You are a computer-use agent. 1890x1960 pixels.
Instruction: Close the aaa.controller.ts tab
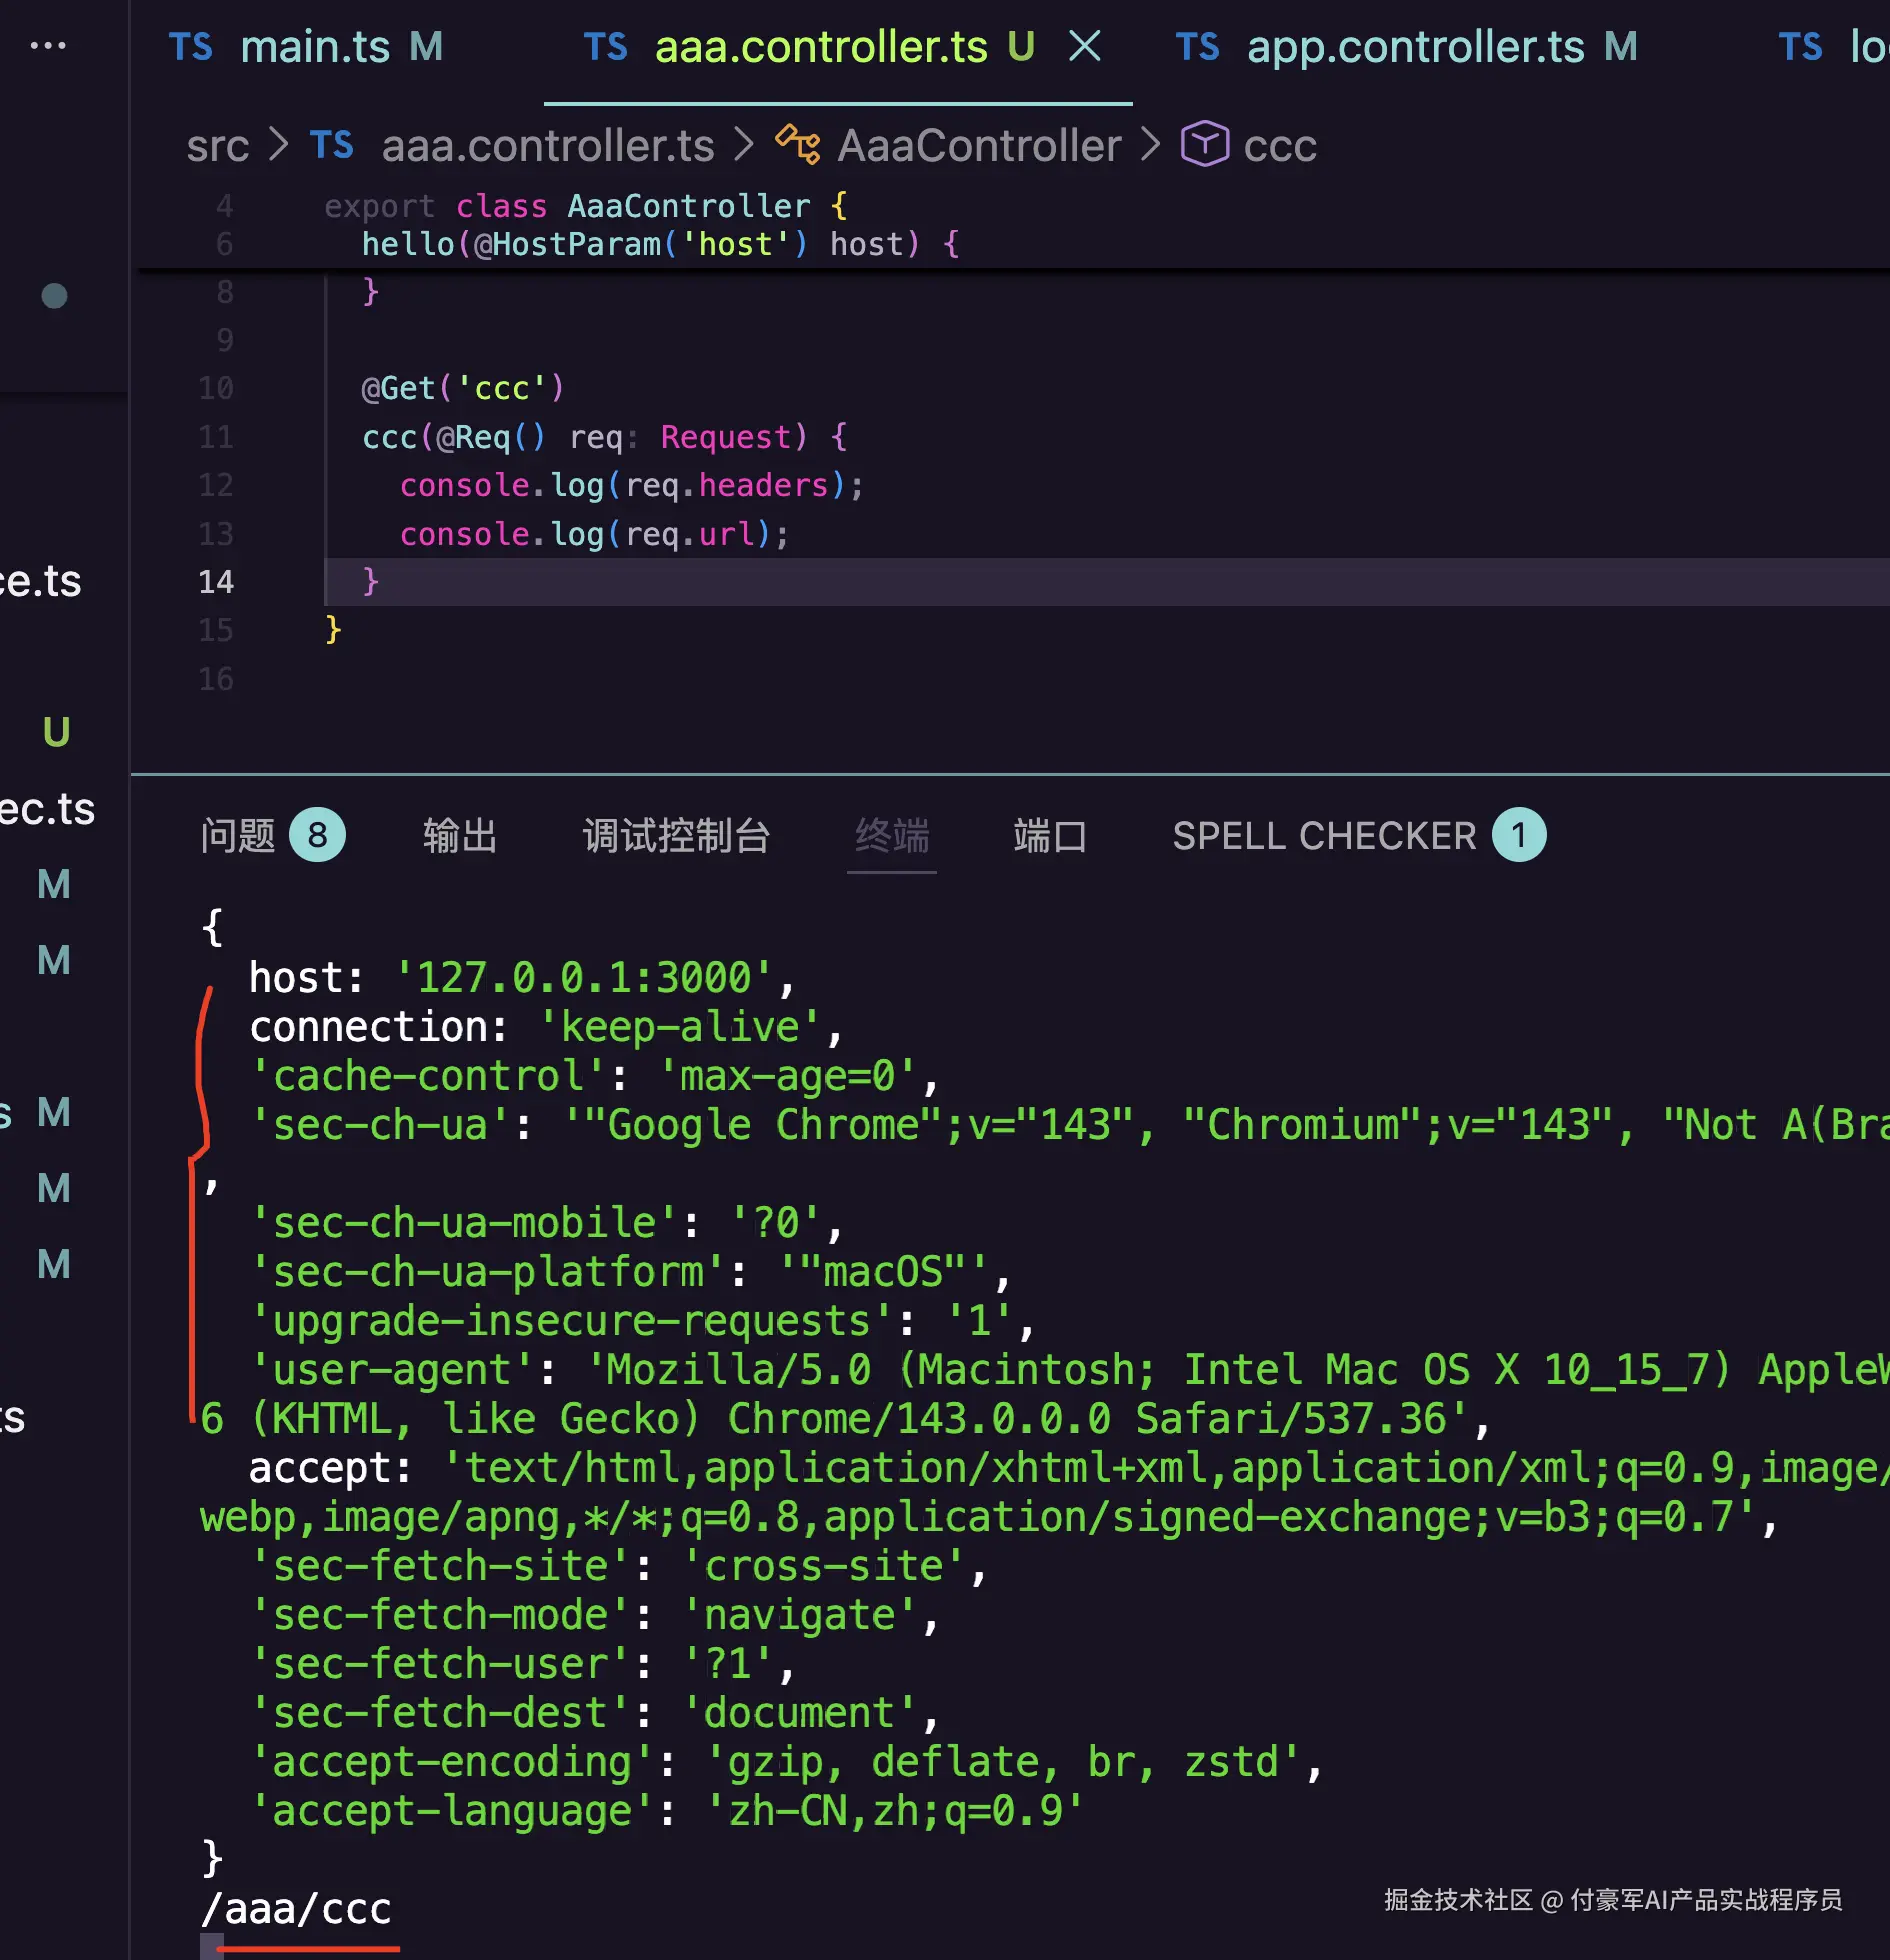(1085, 46)
